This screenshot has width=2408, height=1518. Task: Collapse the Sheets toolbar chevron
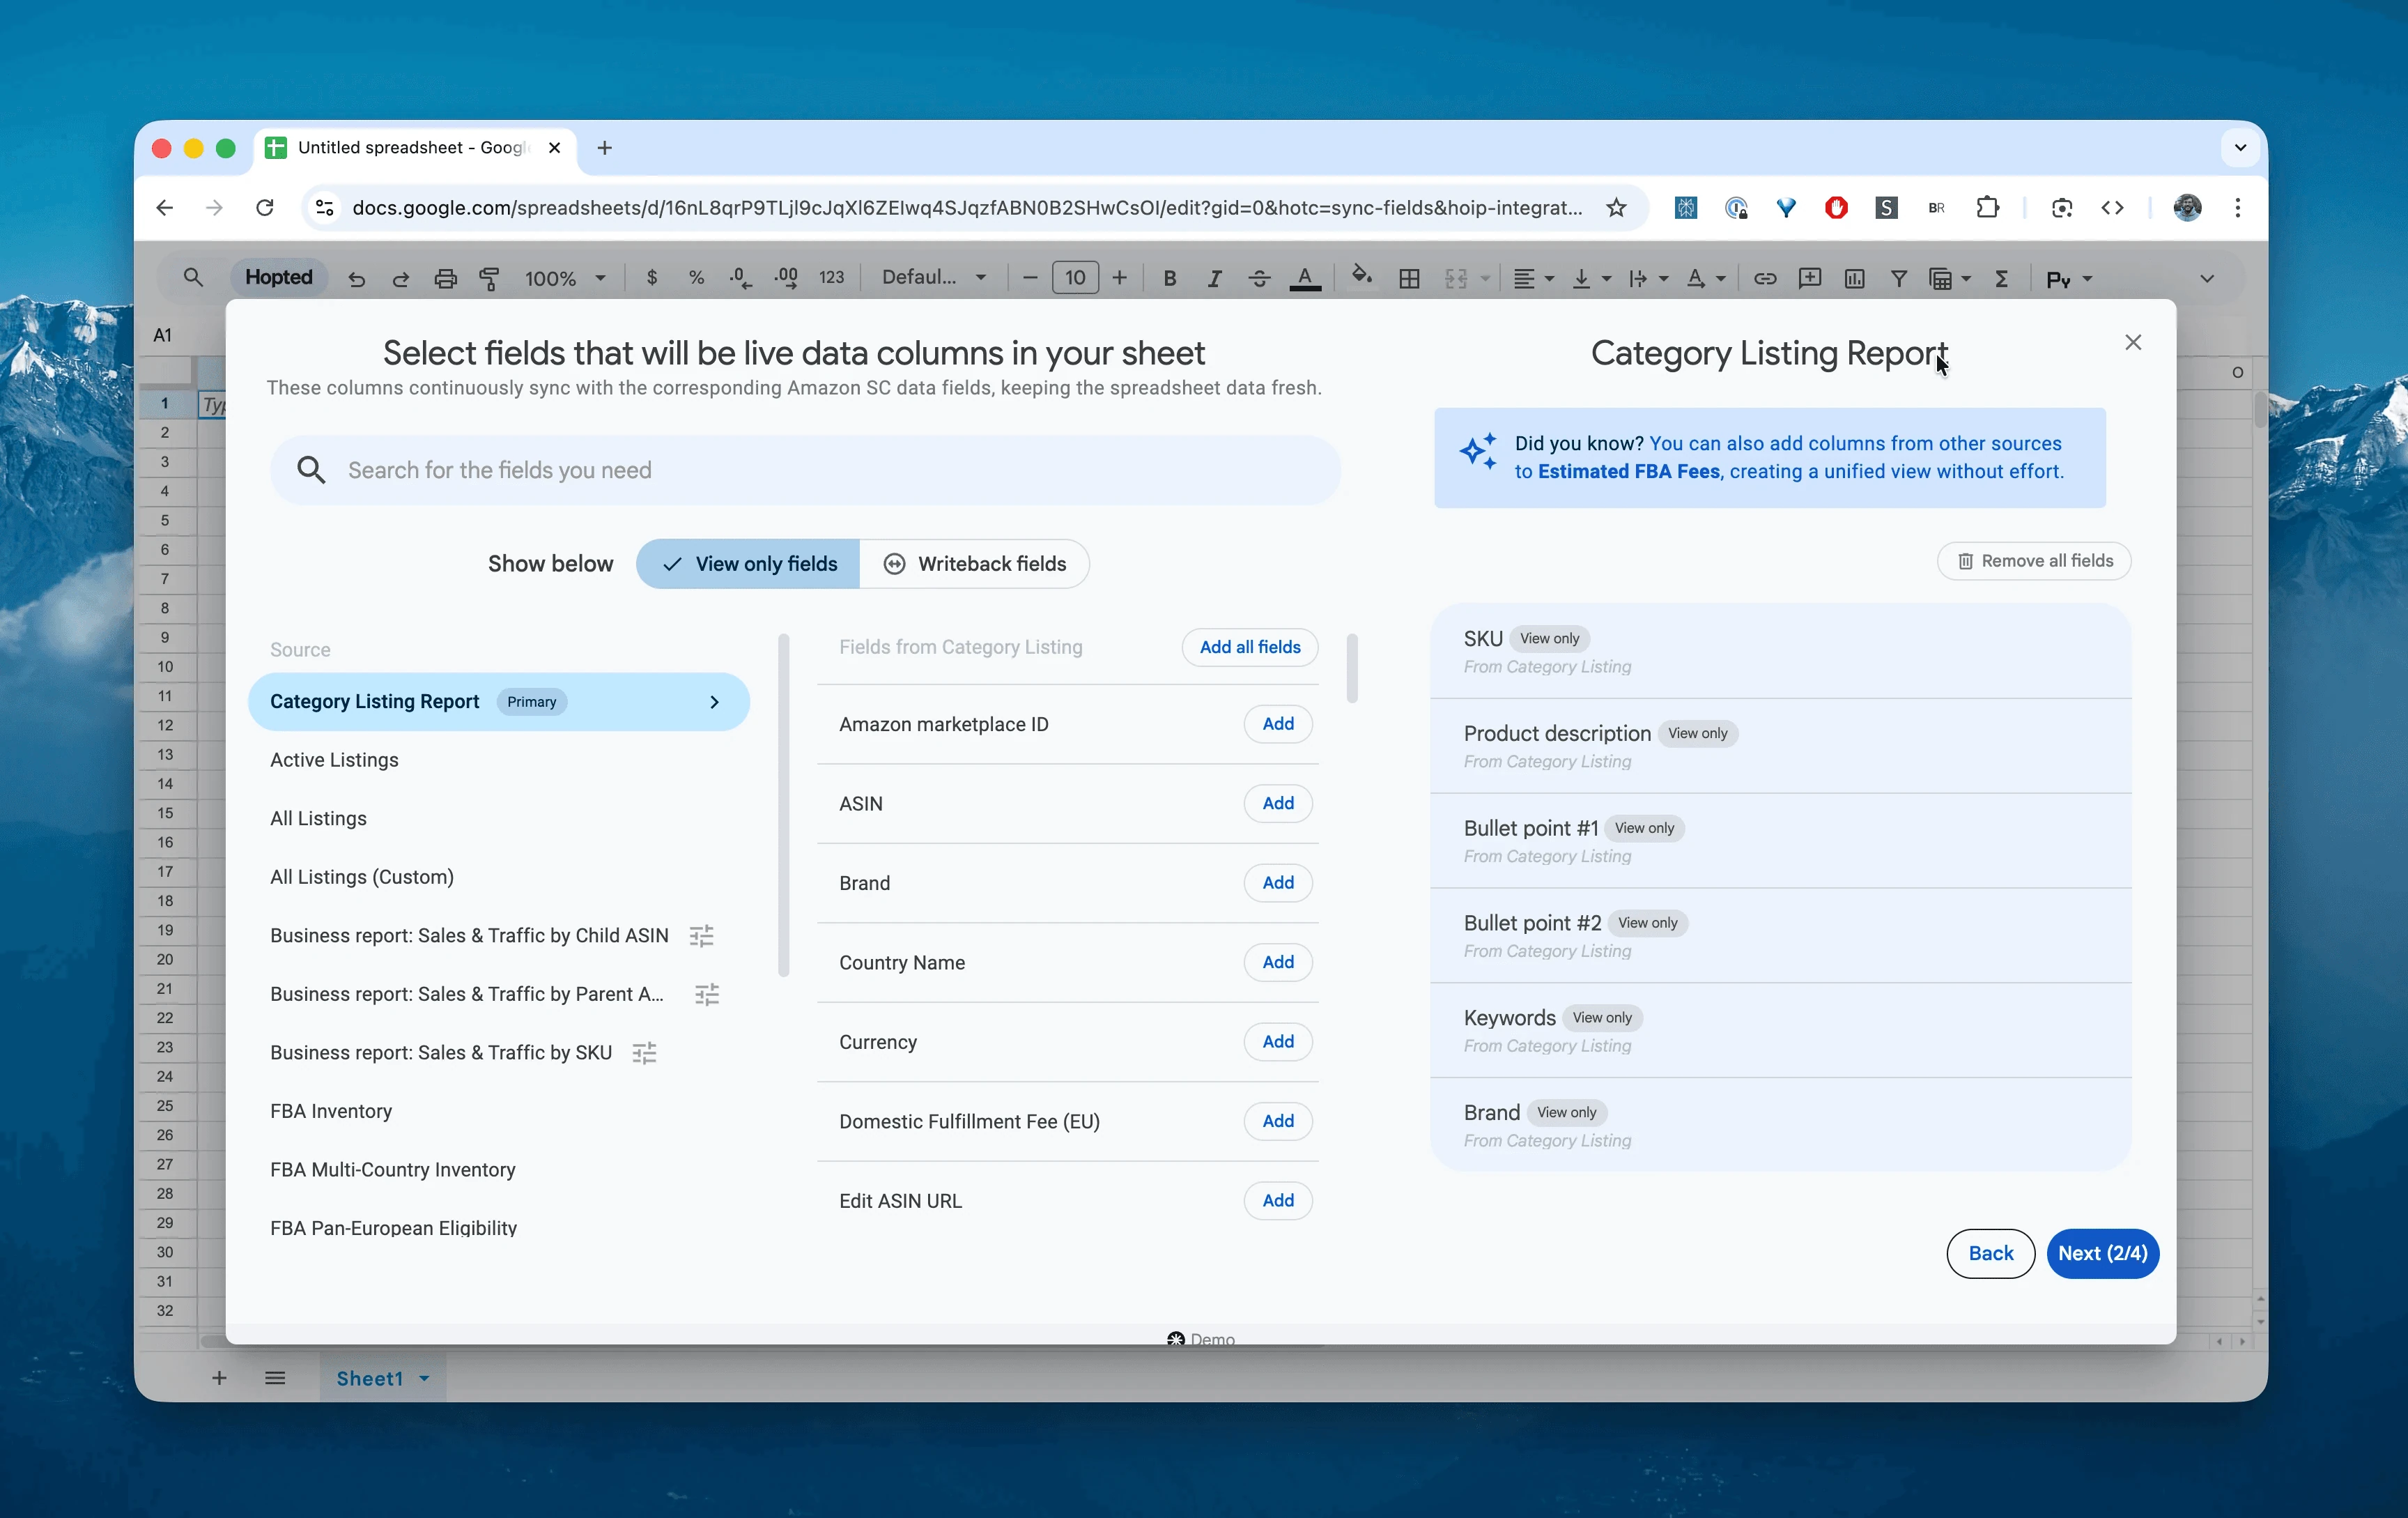2207,279
